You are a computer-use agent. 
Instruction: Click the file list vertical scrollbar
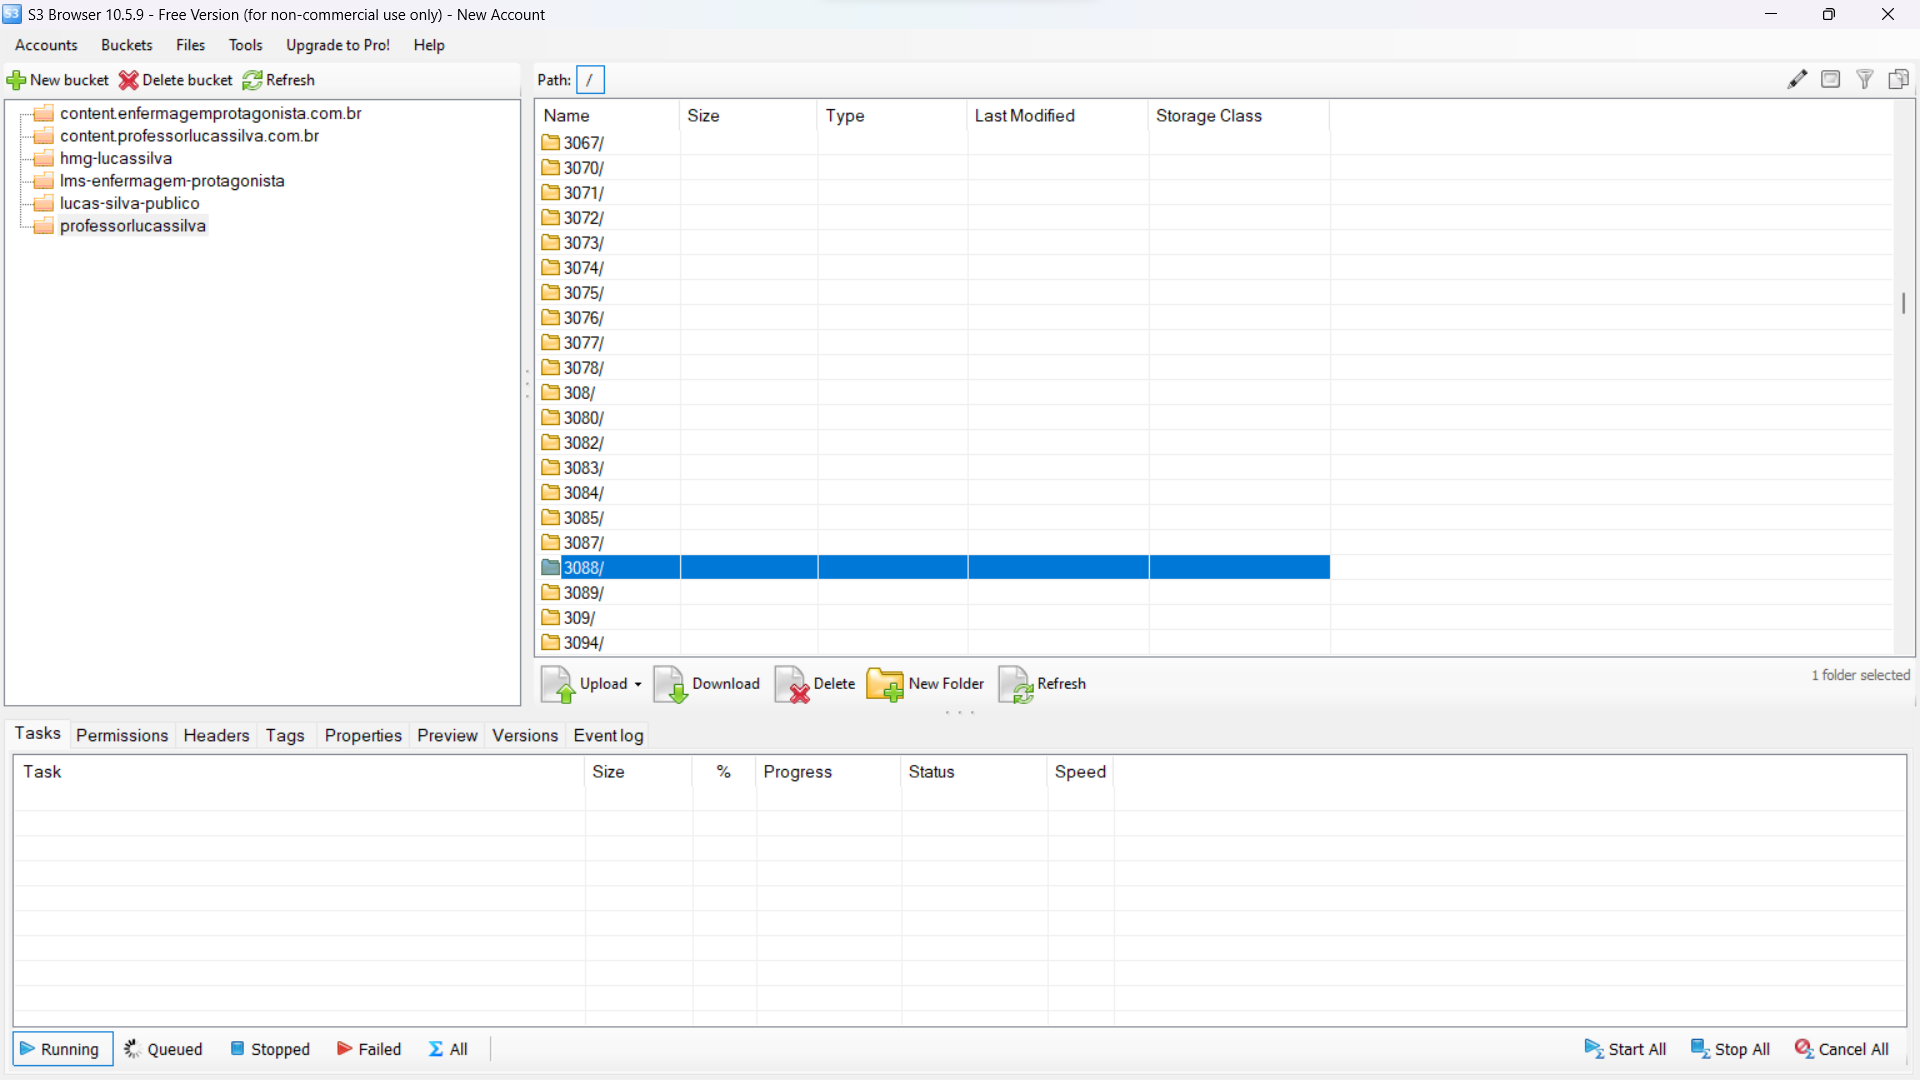pos(1903,302)
